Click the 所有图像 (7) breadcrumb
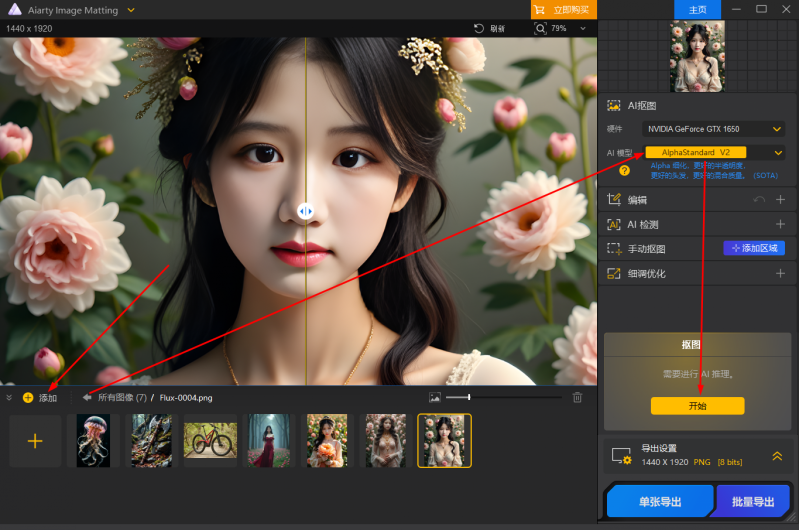799x530 pixels. pyautogui.click(x=122, y=398)
